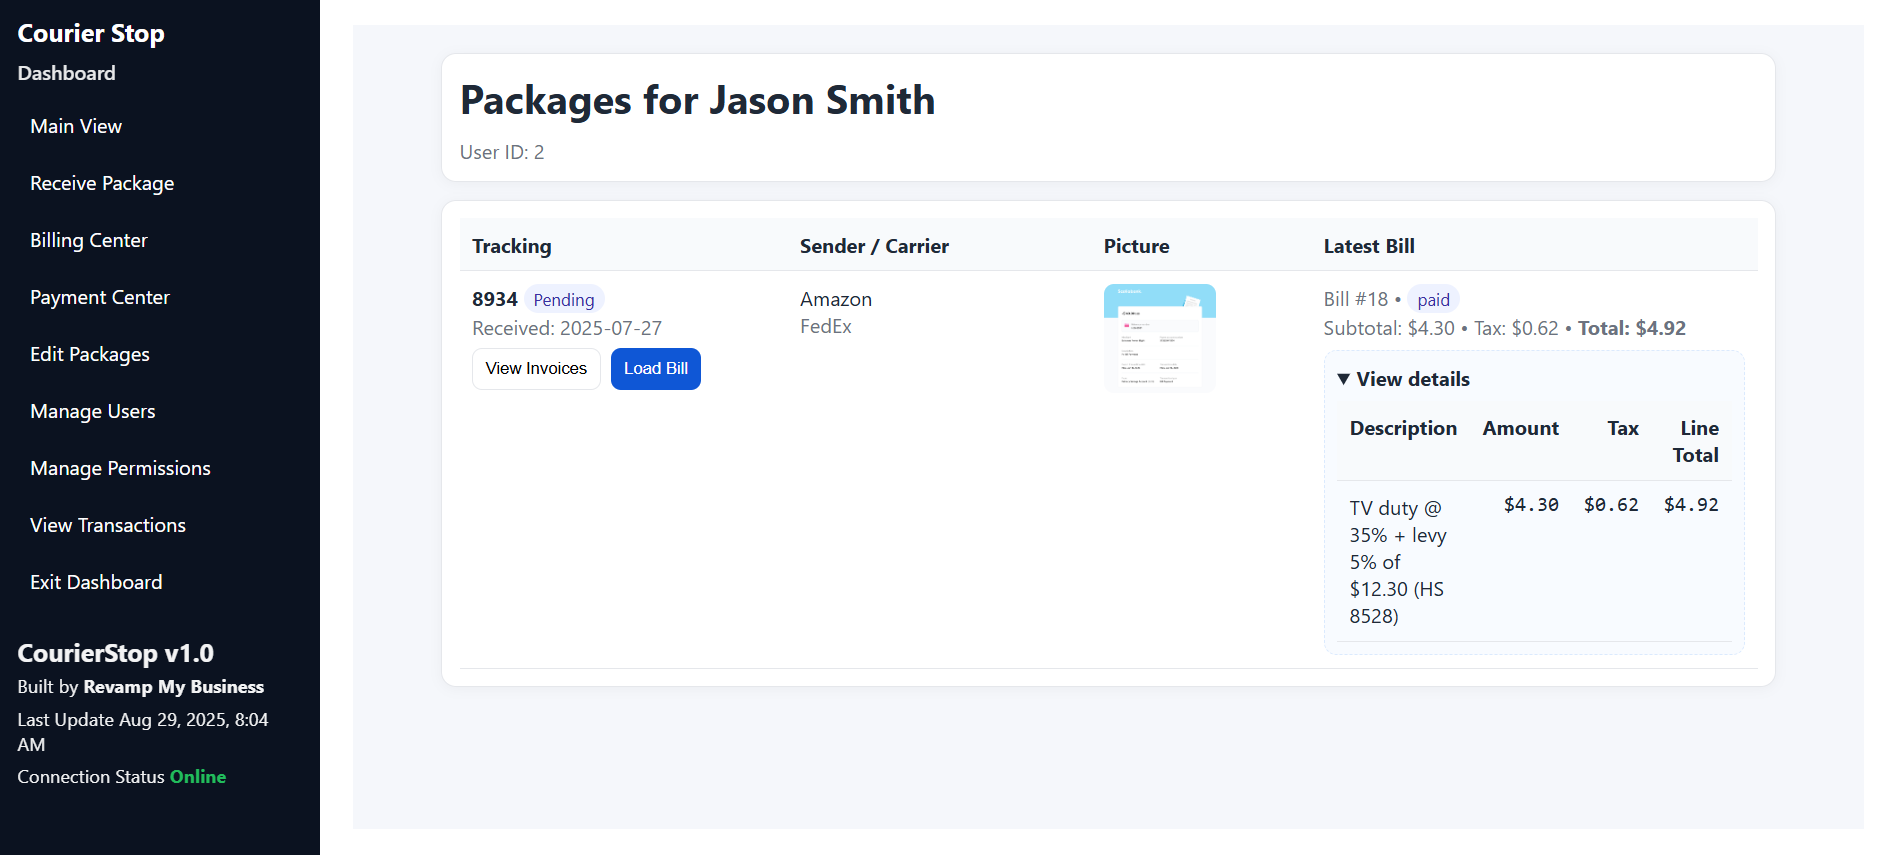1892x855 pixels.
Task: Click the $4.30 amount cell
Action: pyautogui.click(x=1531, y=505)
